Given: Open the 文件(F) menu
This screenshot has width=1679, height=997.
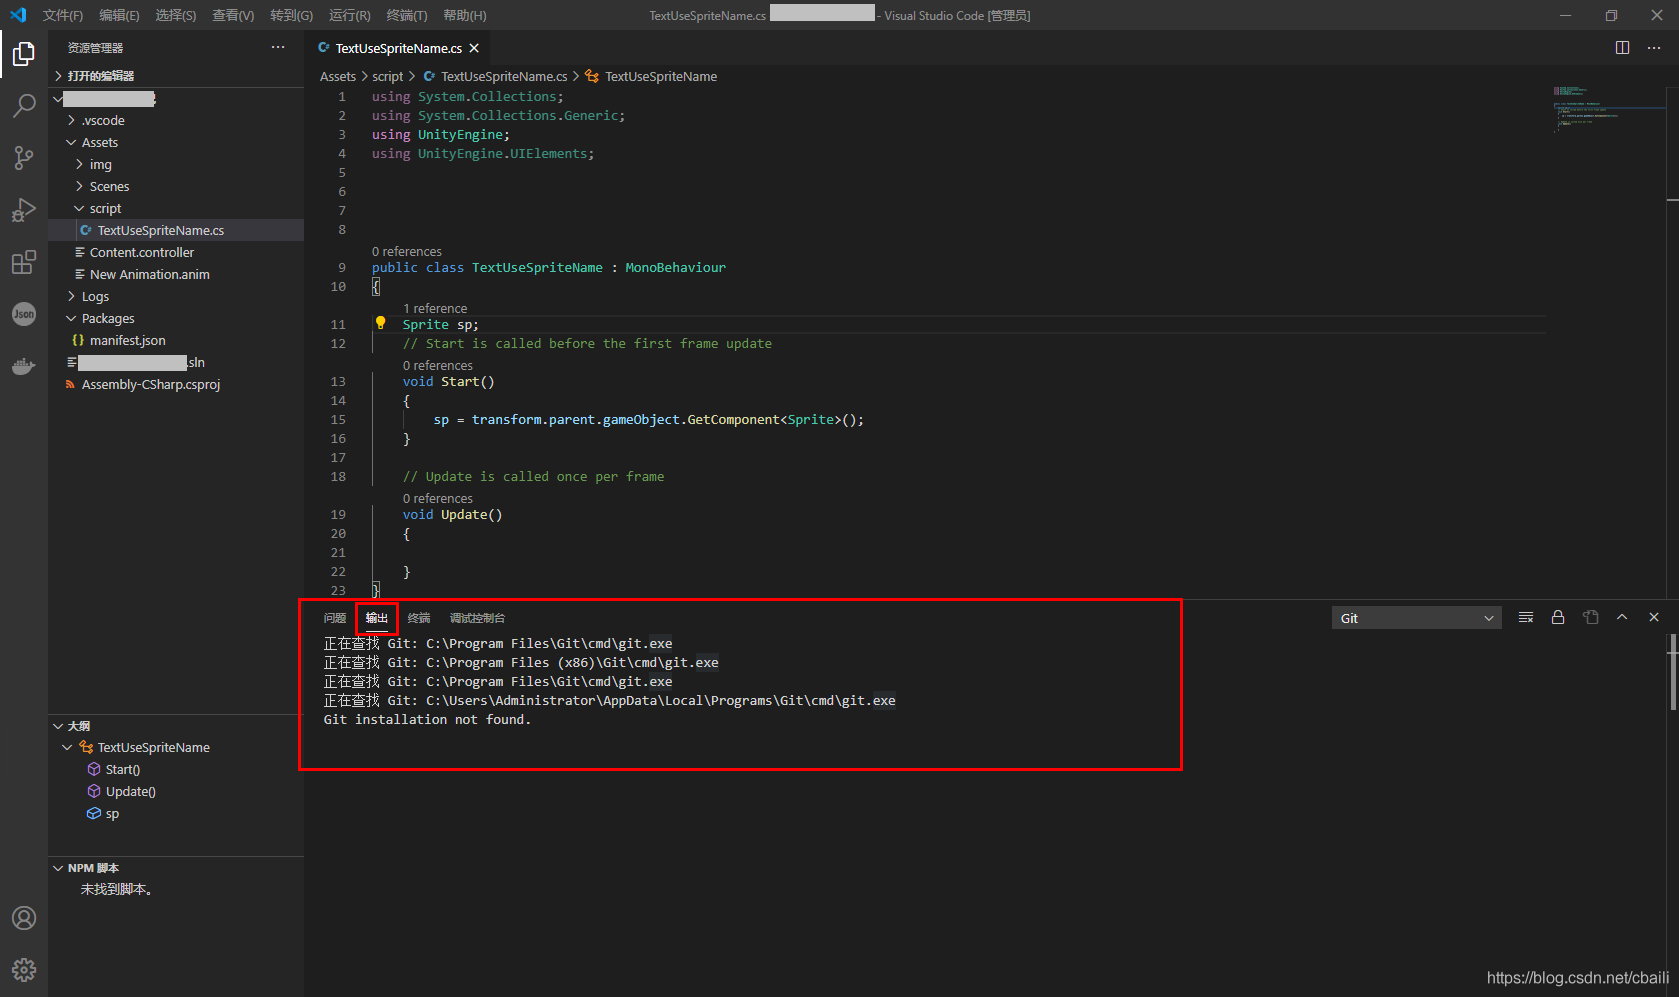Looking at the screenshot, I should 63,15.
